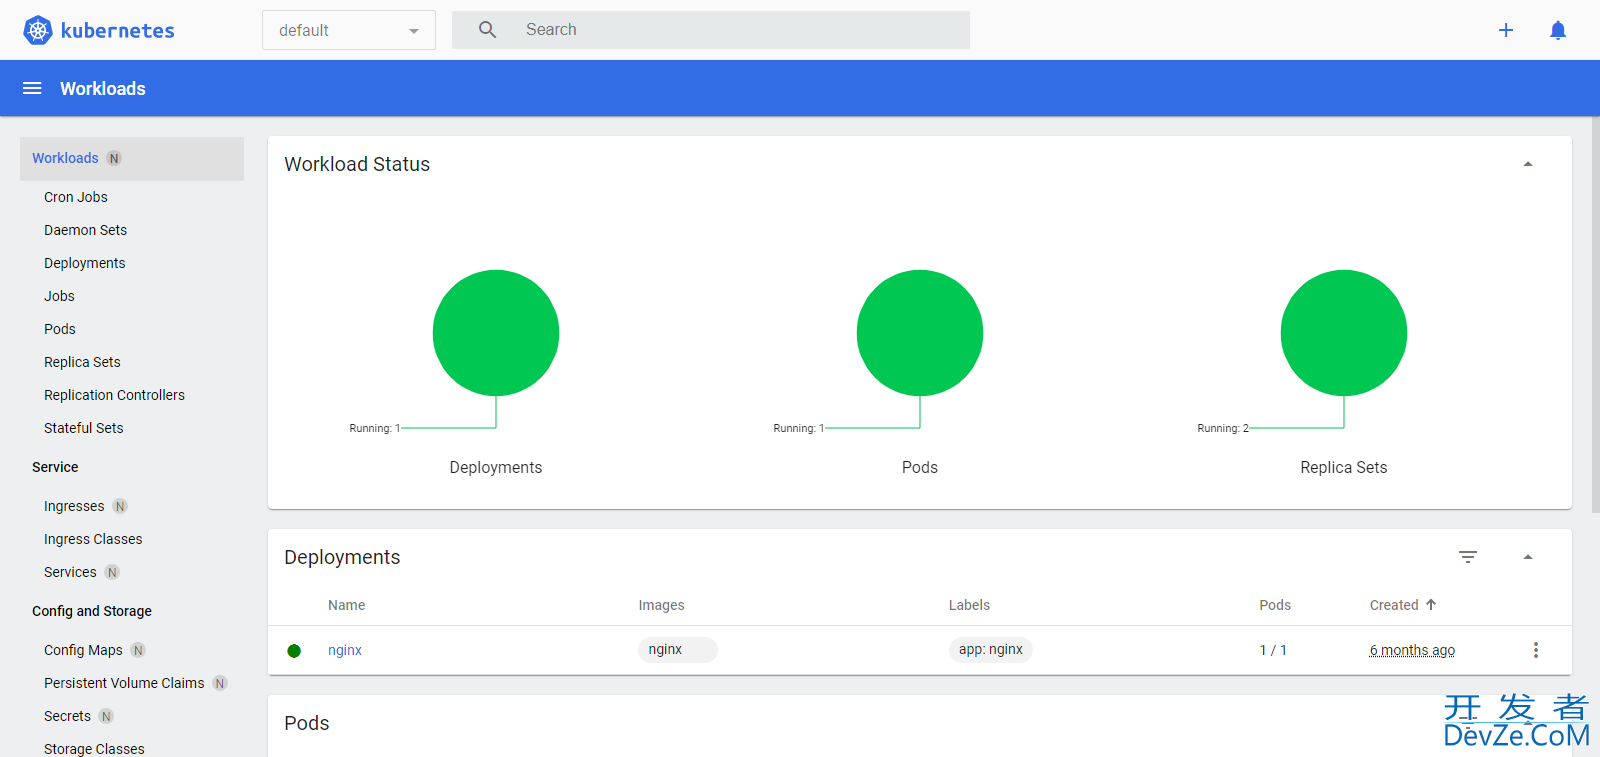Open Services in sidebar
This screenshot has width=1600, height=757.
[x=70, y=572]
